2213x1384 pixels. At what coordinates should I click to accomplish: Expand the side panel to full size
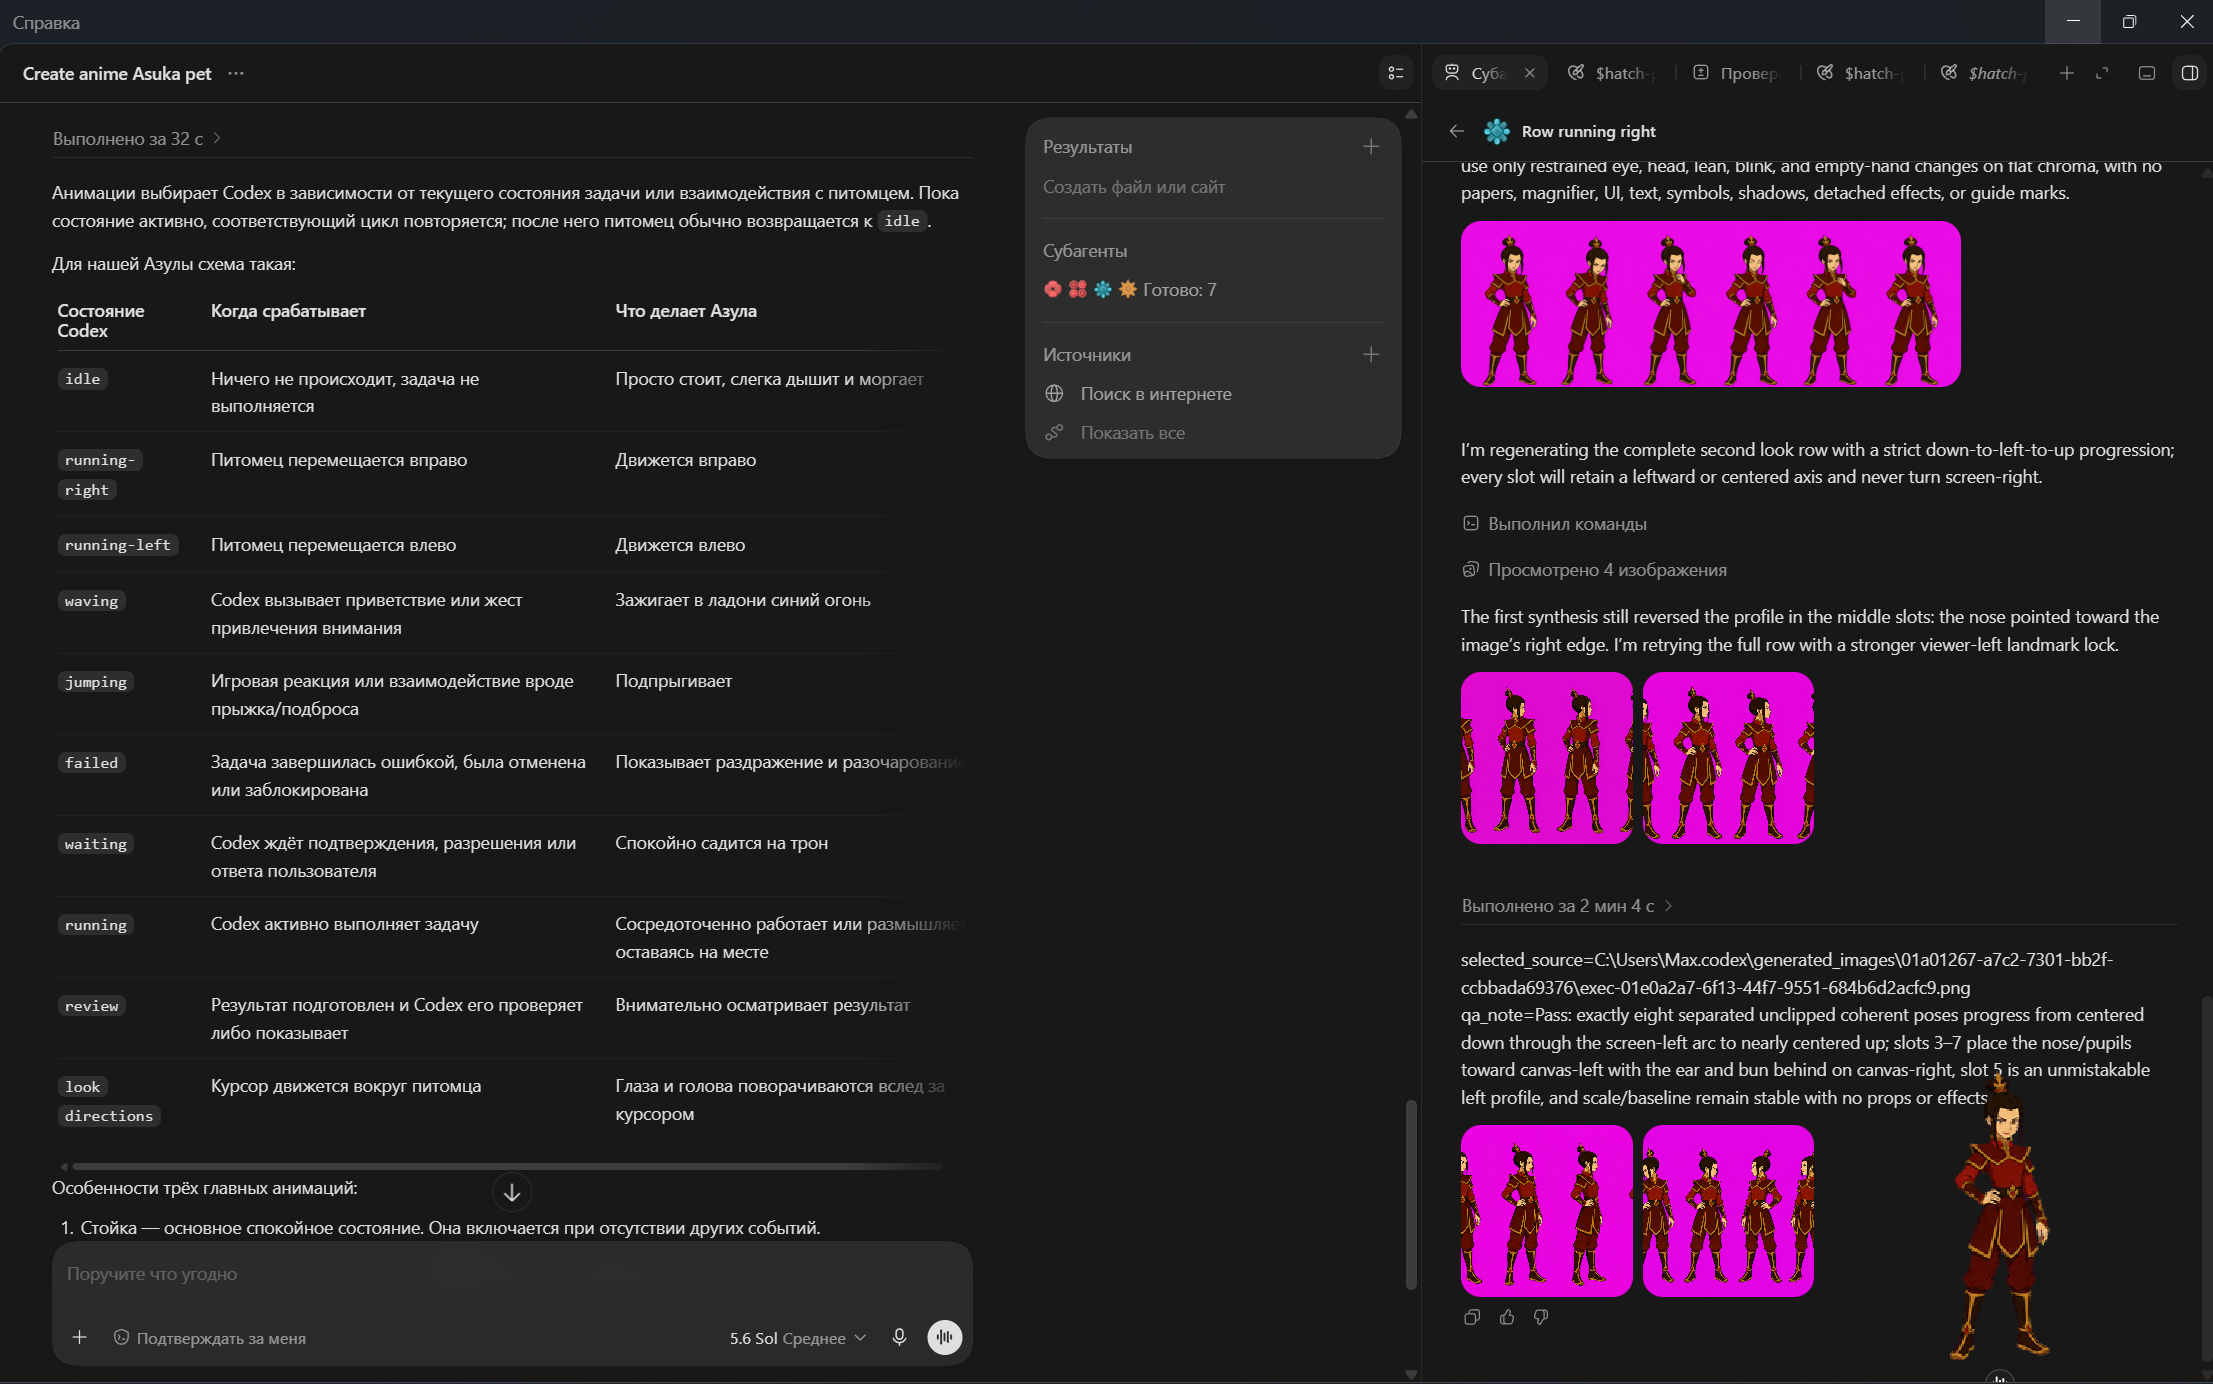click(x=2102, y=73)
